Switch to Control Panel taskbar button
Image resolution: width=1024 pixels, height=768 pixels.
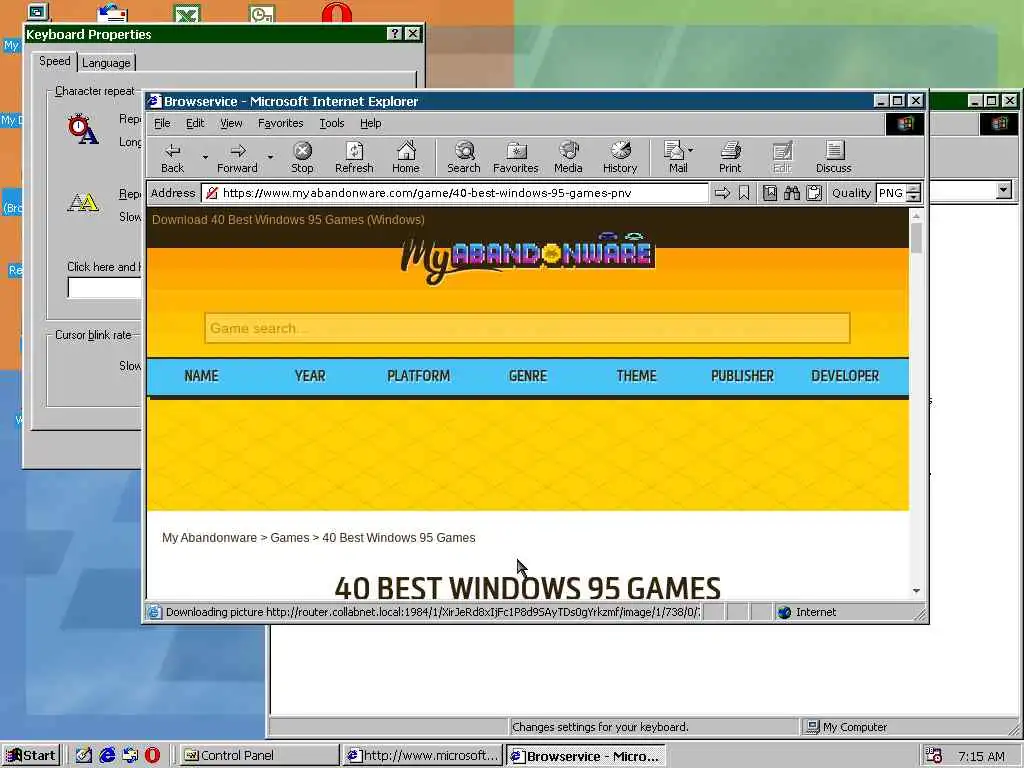pyautogui.click(x=259, y=756)
